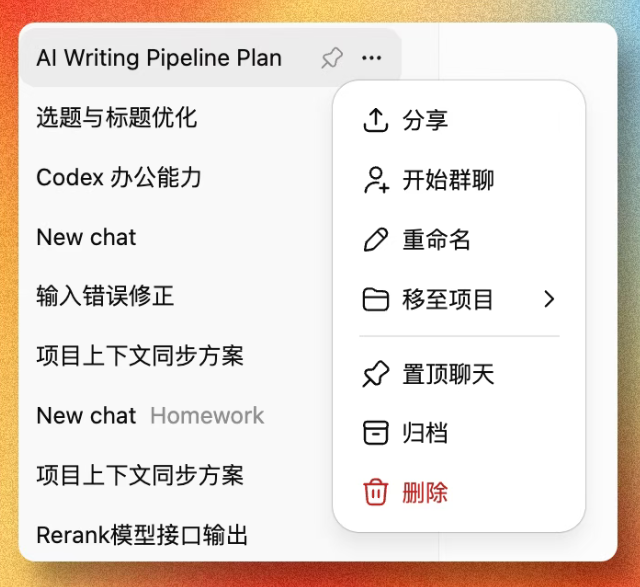Select the AI Writing Pipeline Plan chat title

tap(159, 58)
